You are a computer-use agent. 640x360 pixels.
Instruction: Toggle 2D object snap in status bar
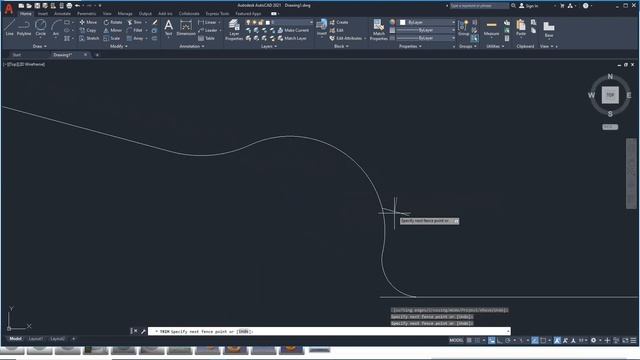(x=543, y=340)
